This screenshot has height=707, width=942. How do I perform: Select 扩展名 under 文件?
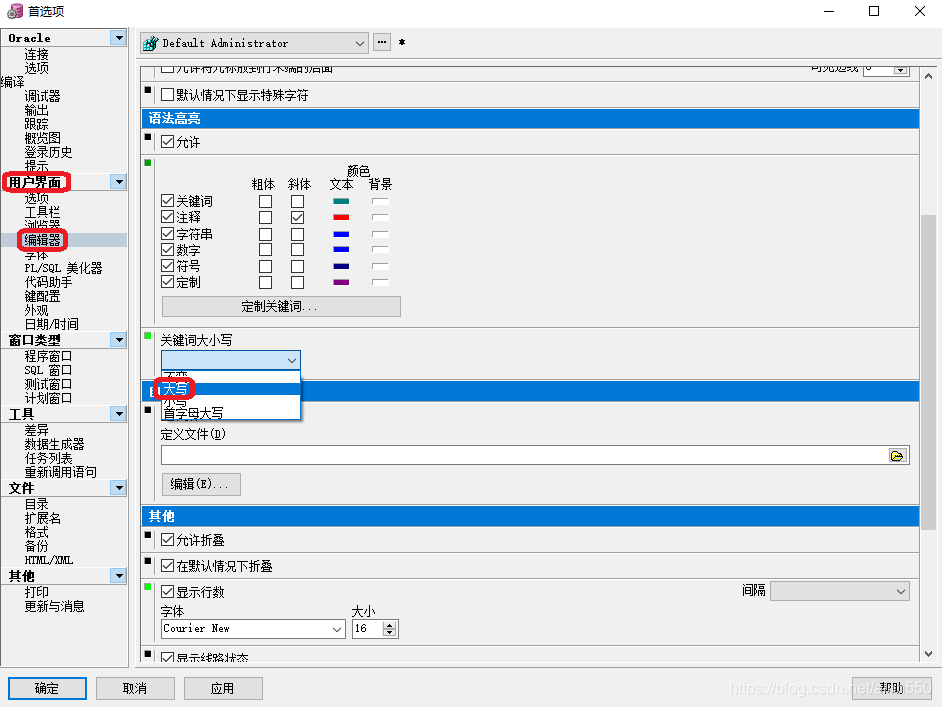42,518
